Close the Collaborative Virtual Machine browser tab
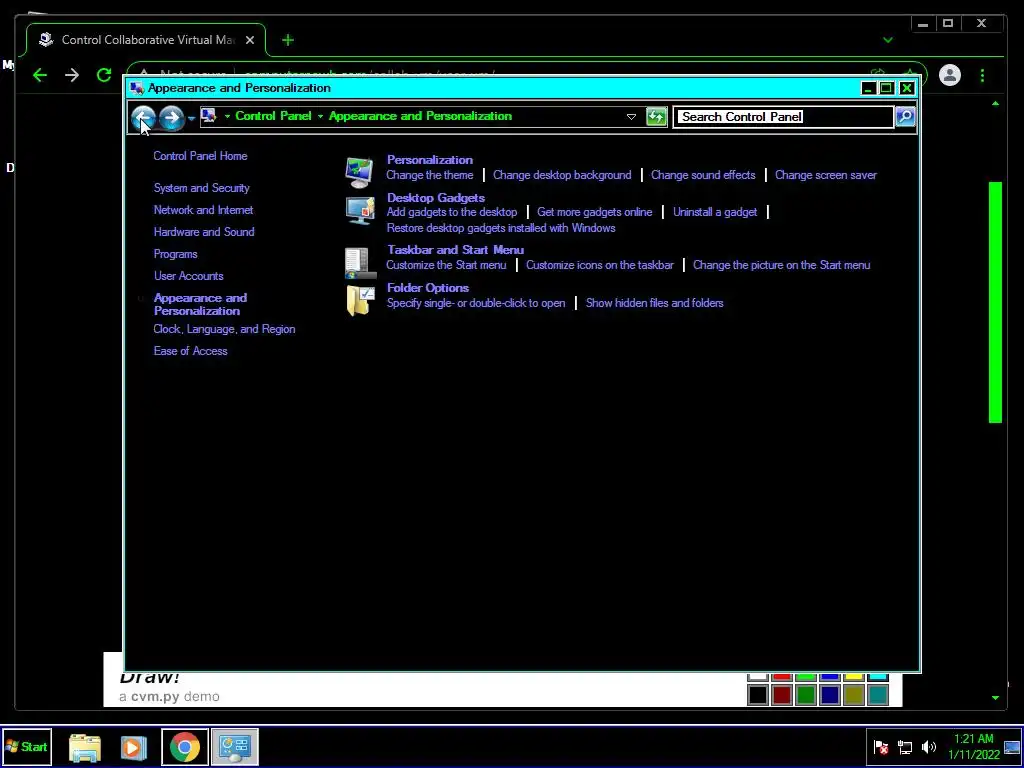1024x768 pixels. coord(249,40)
